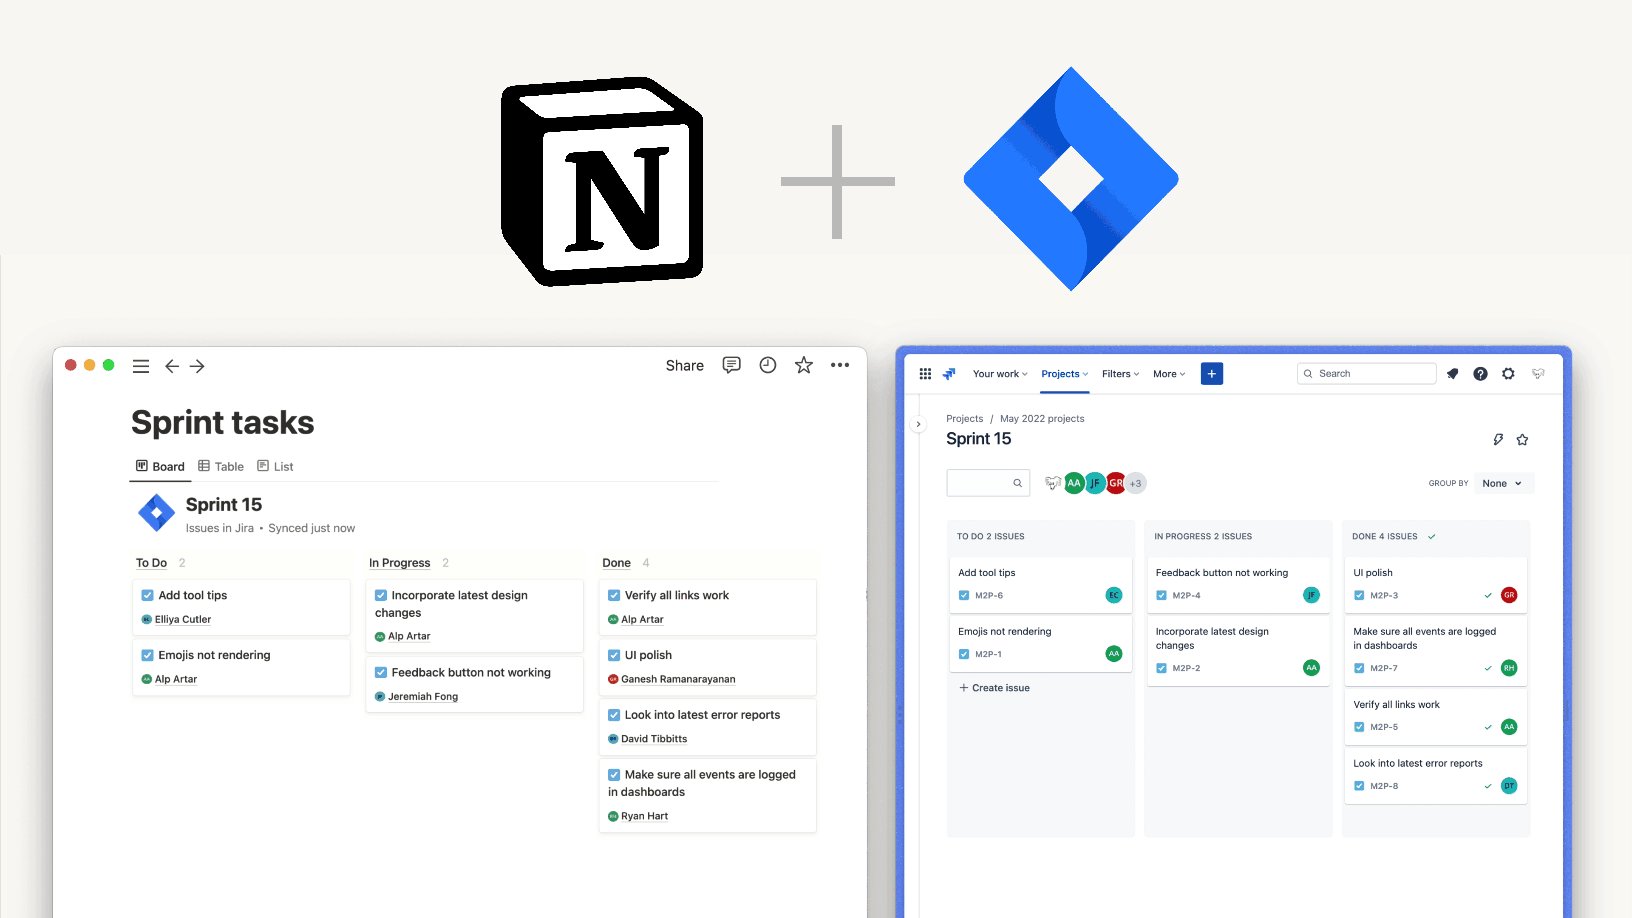Favorite the Notion page via the star icon

pyautogui.click(x=803, y=365)
